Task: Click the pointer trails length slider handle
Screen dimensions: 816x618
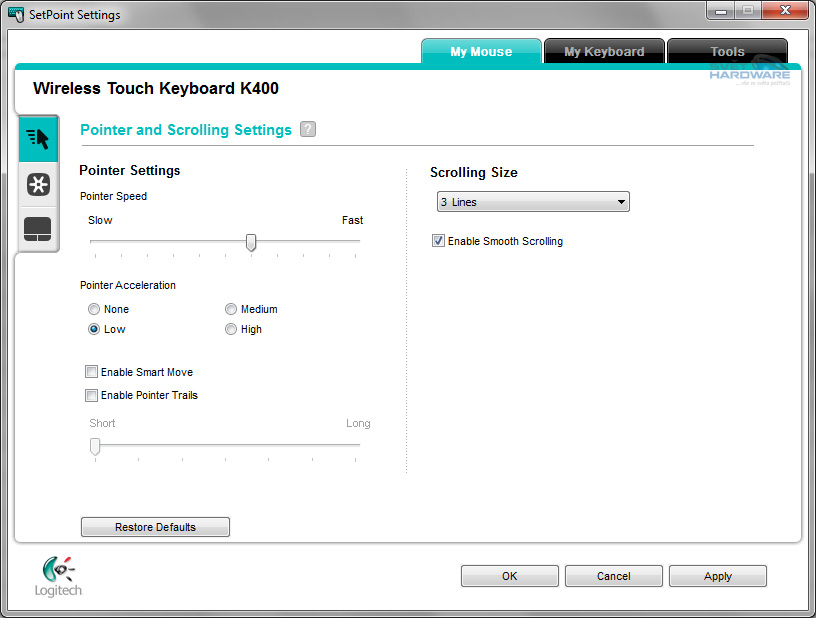Action: pyautogui.click(x=95, y=446)
